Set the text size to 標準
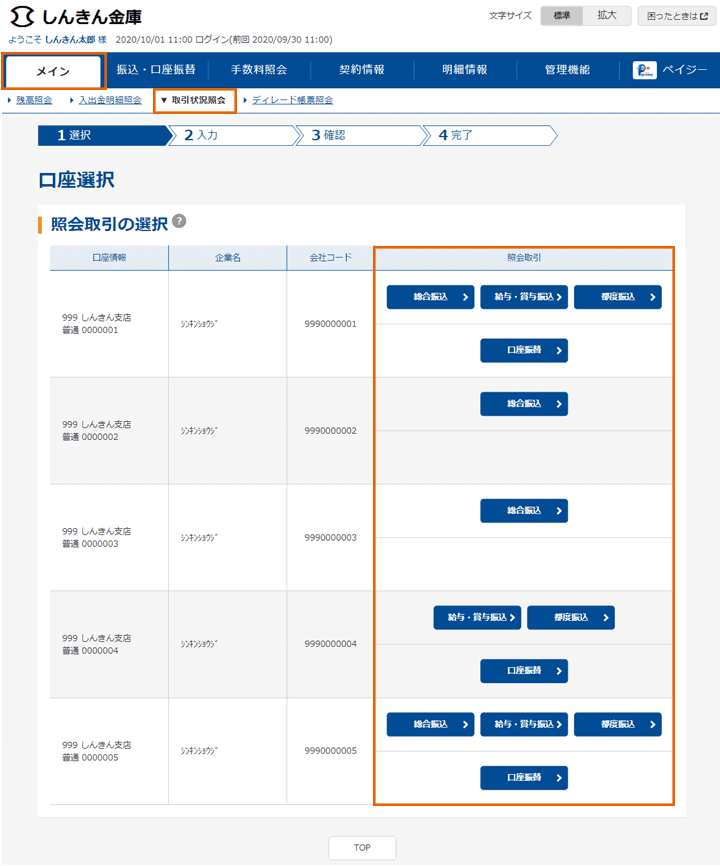Image resolution: width=720 pixels, height=866 pixels. click(x=562, y=16)
